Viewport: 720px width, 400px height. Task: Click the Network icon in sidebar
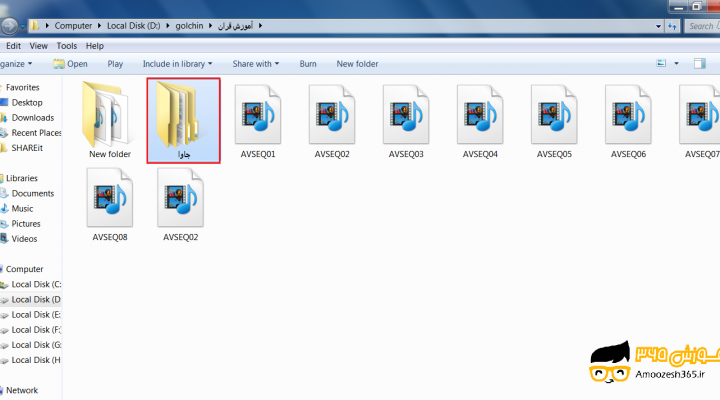click(x=2, y=390)
